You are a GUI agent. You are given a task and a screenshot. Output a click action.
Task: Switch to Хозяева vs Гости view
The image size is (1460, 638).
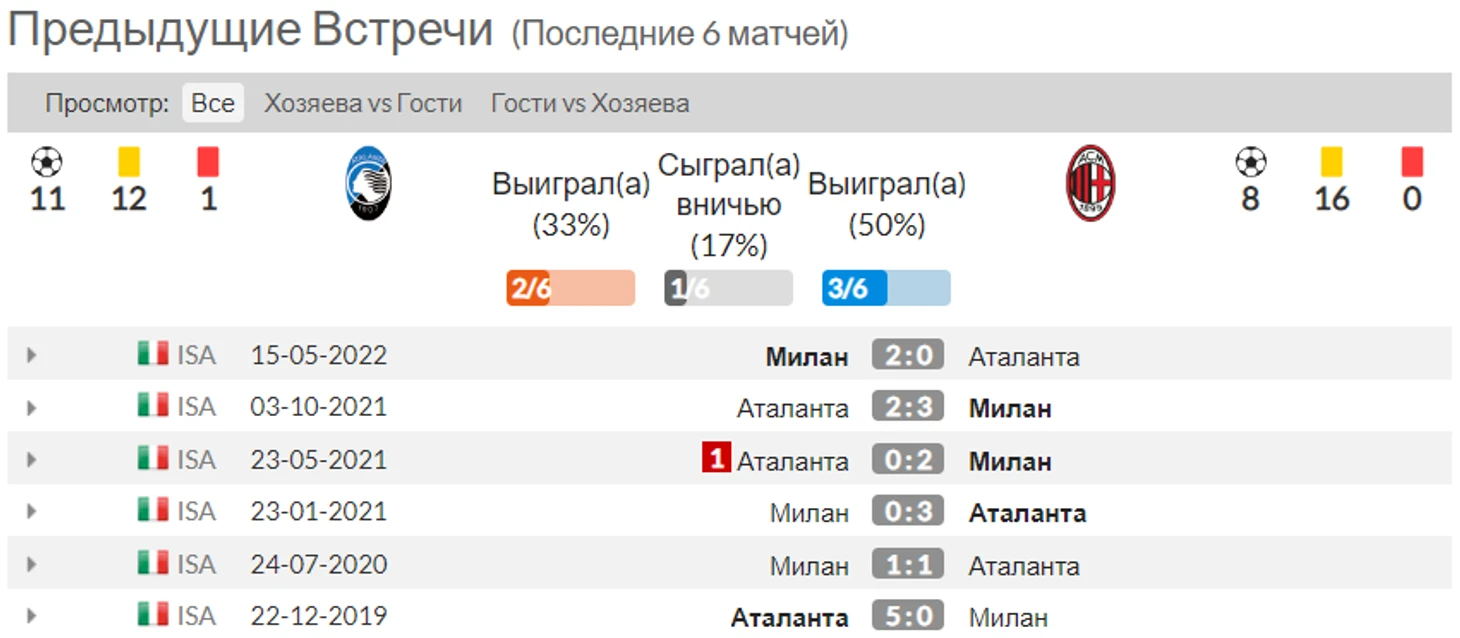point(363,103)
